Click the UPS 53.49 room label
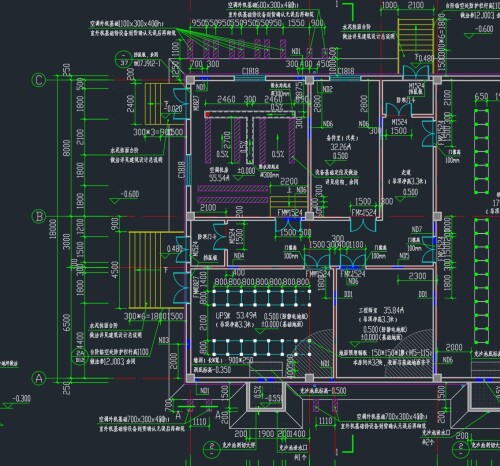The image size is (500, 466). pyautogui.click(x=236, y=315)
